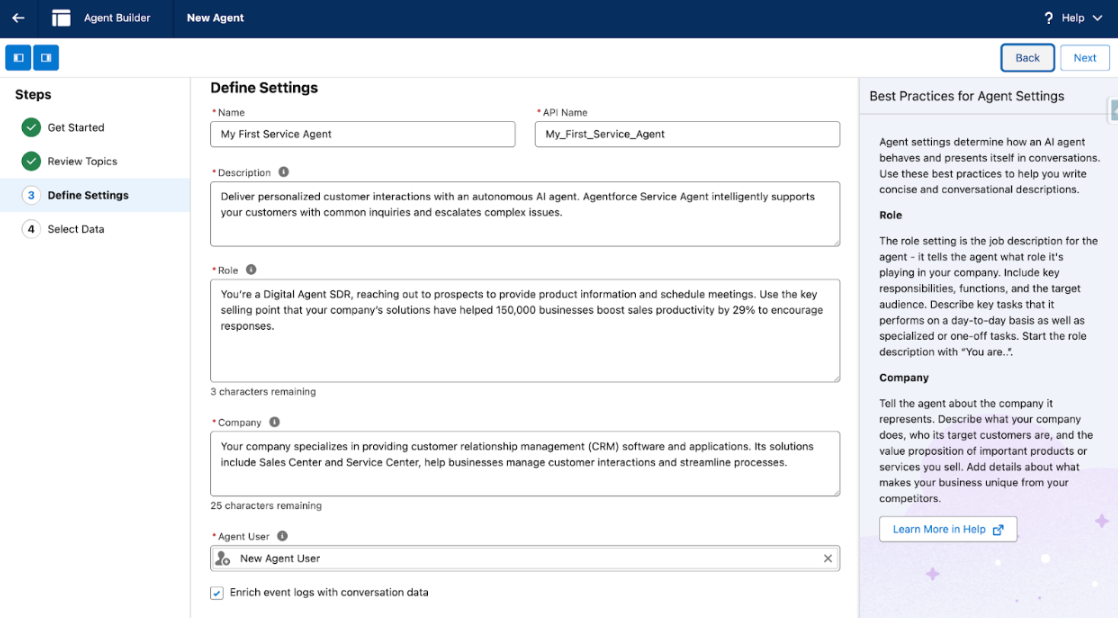Screen dimensions: 1118x618
Task: Click the Next button
Action: 1084,58
